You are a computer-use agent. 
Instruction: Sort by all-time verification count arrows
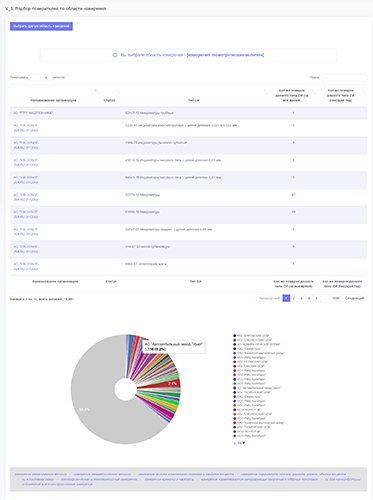[x=314, y=91]
